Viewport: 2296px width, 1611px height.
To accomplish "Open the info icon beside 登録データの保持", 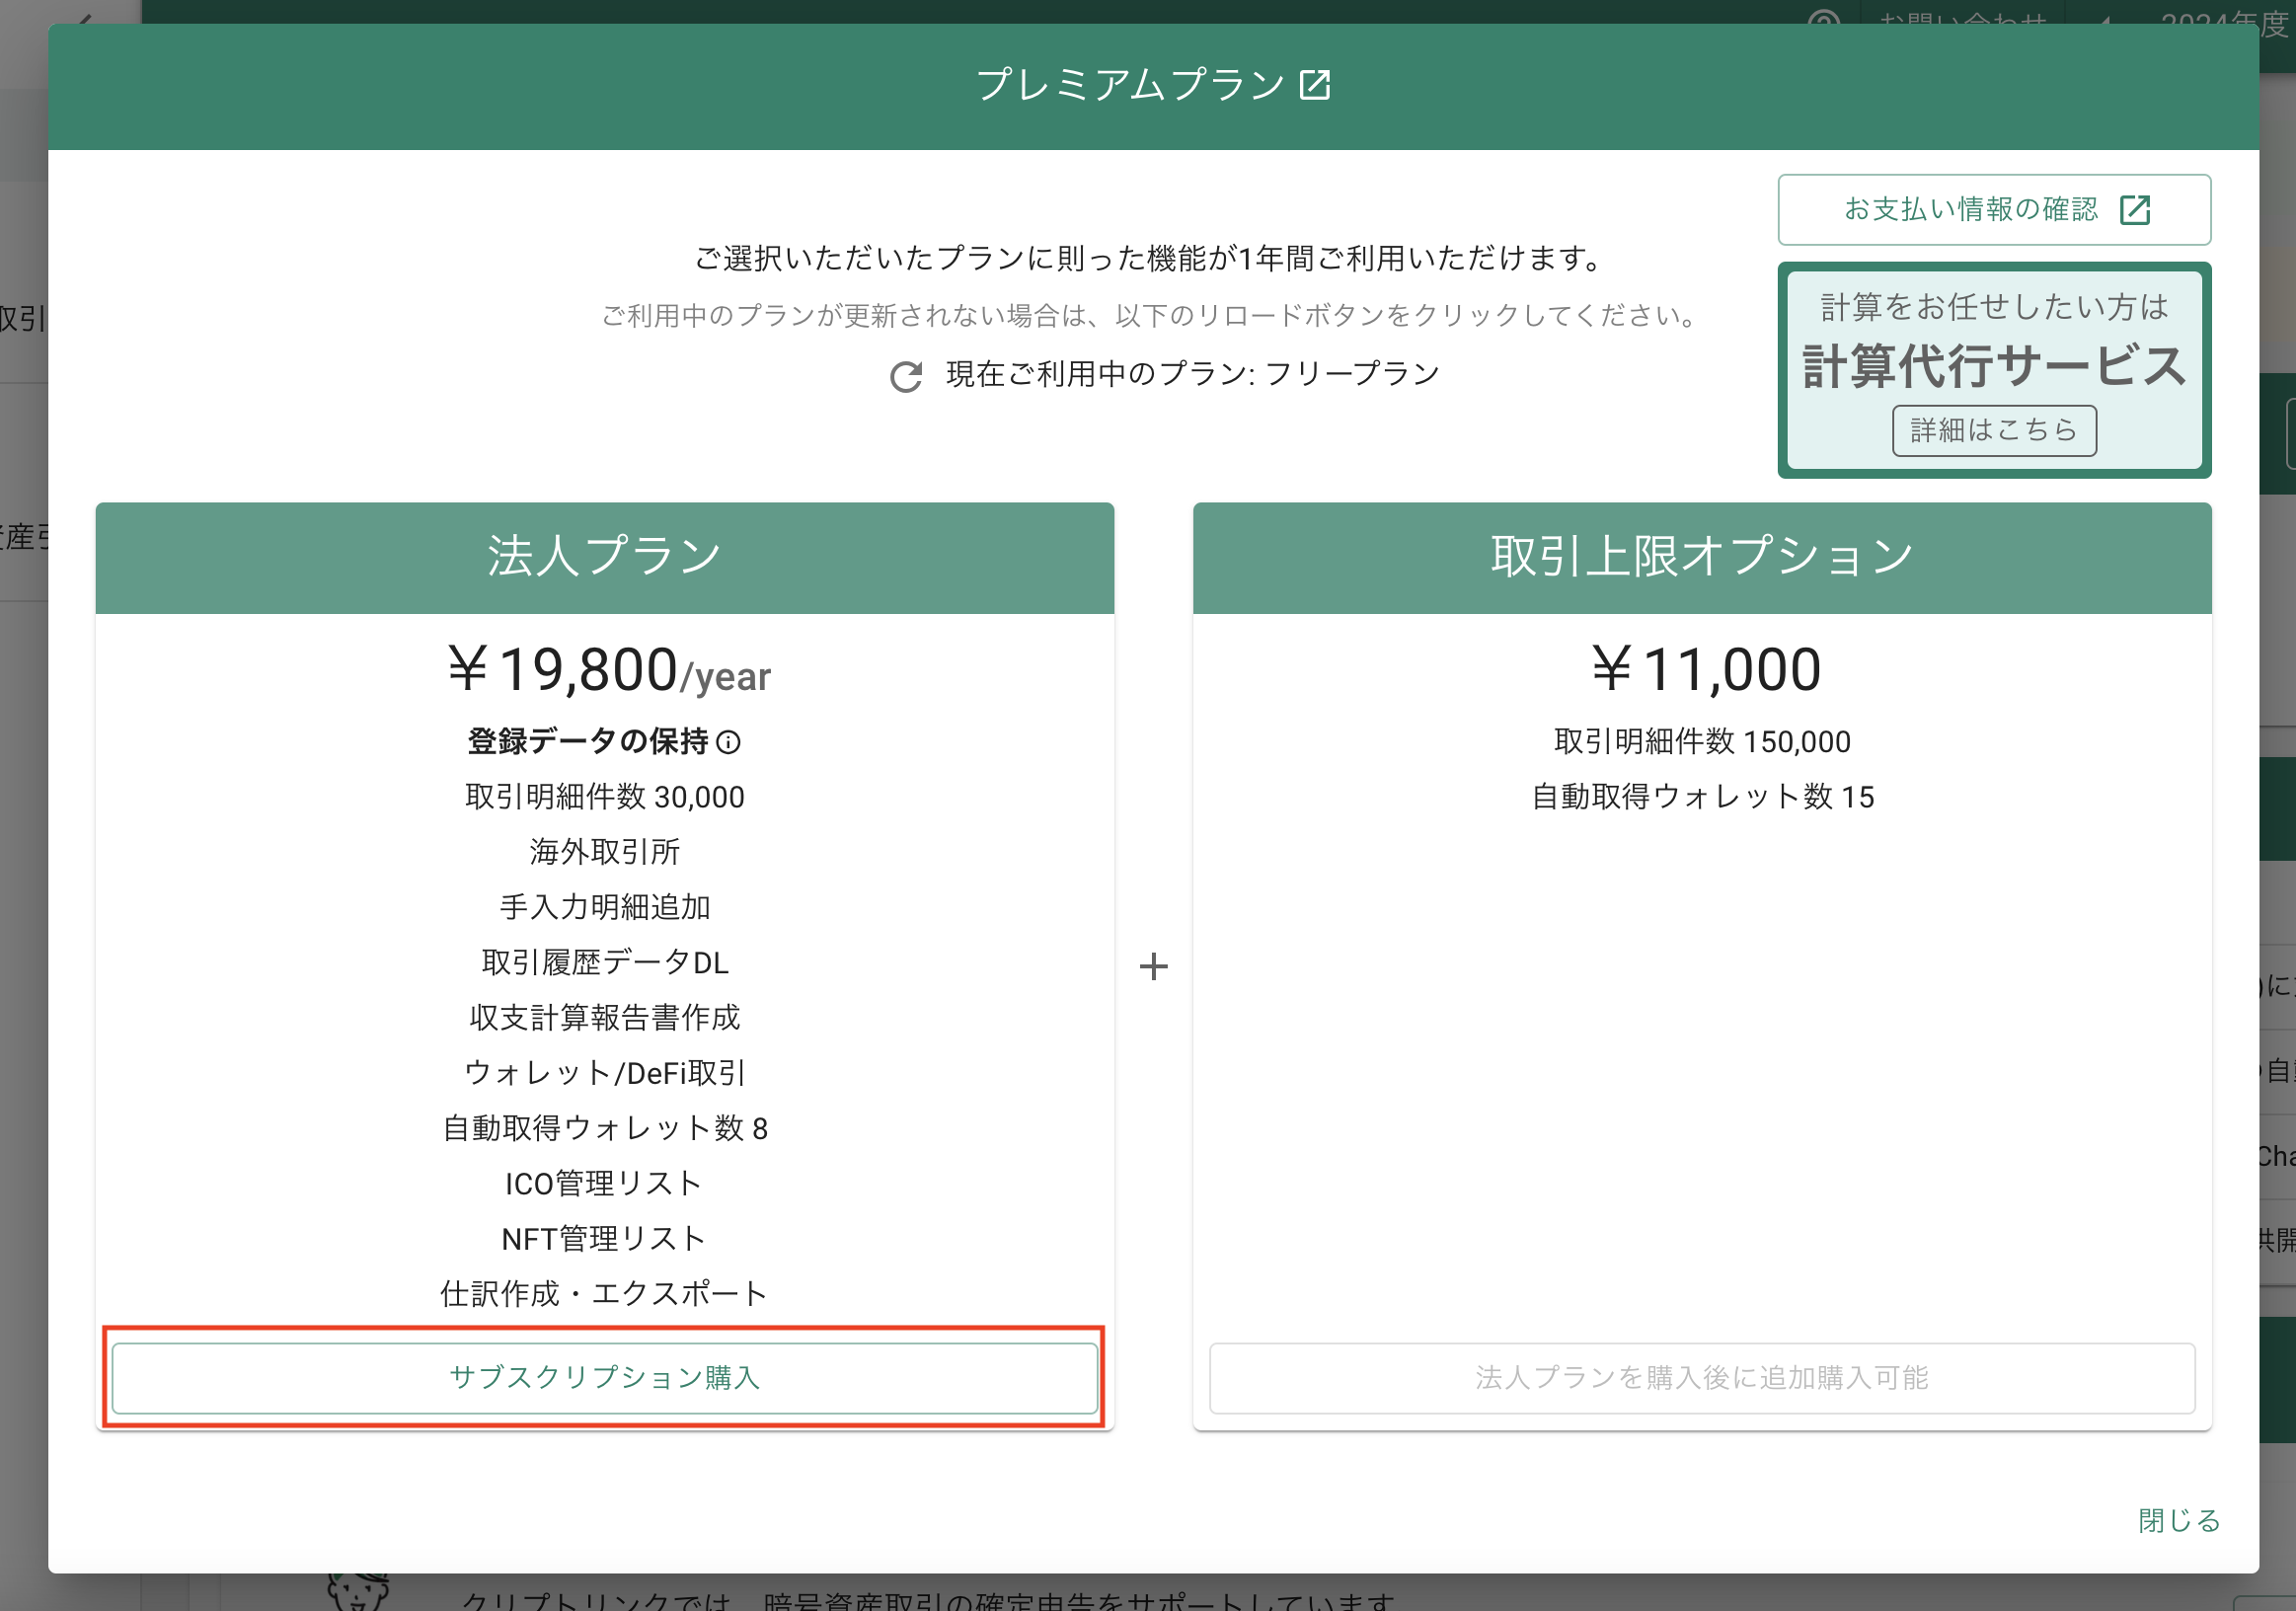I will 729,742.
